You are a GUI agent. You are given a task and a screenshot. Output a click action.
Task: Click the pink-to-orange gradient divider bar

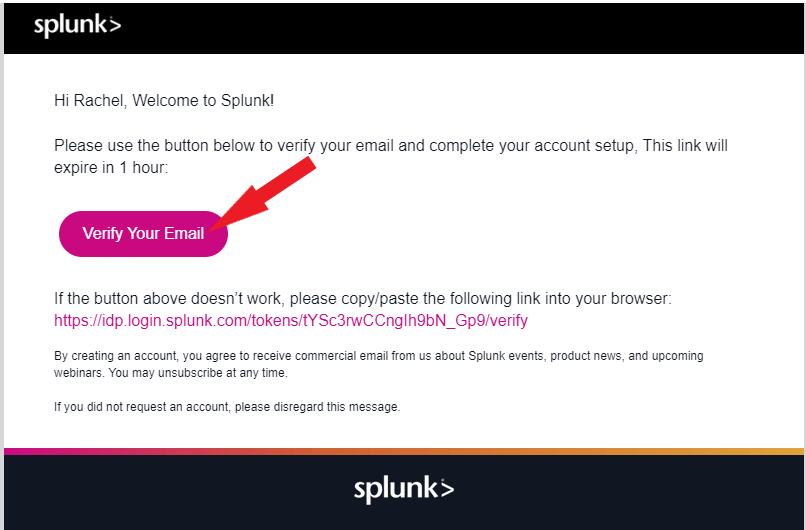click(404, 451)
